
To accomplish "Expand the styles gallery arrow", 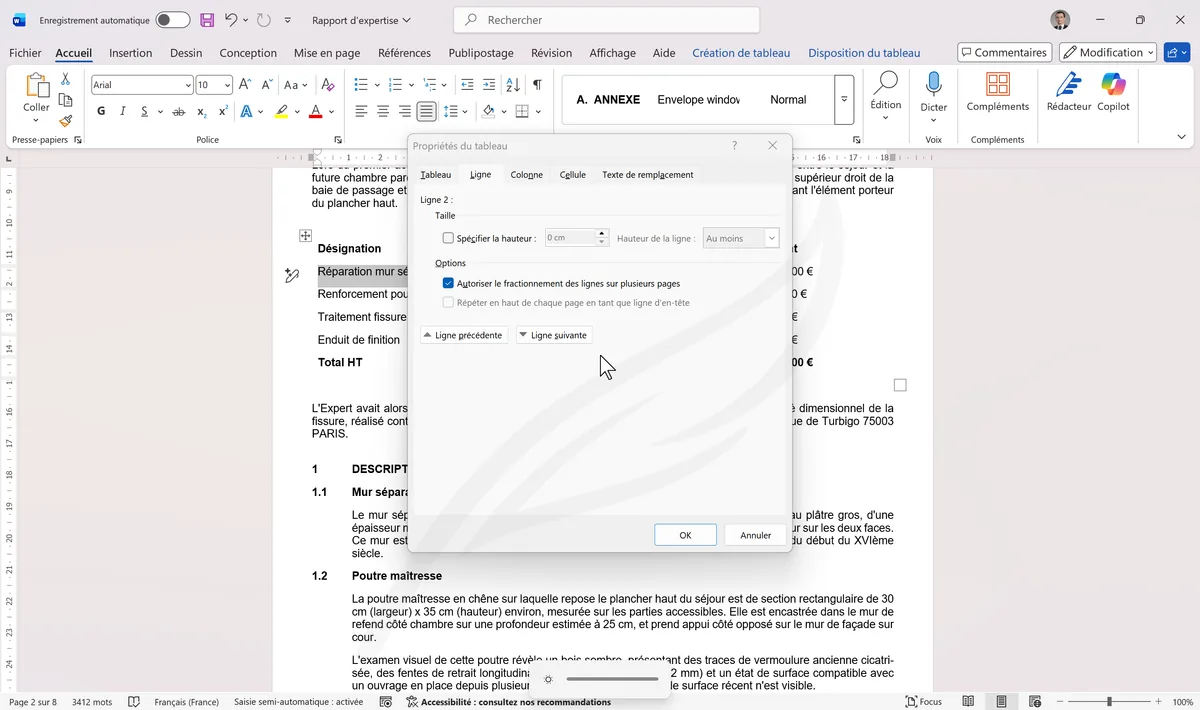I will click(x=844, y=100).
